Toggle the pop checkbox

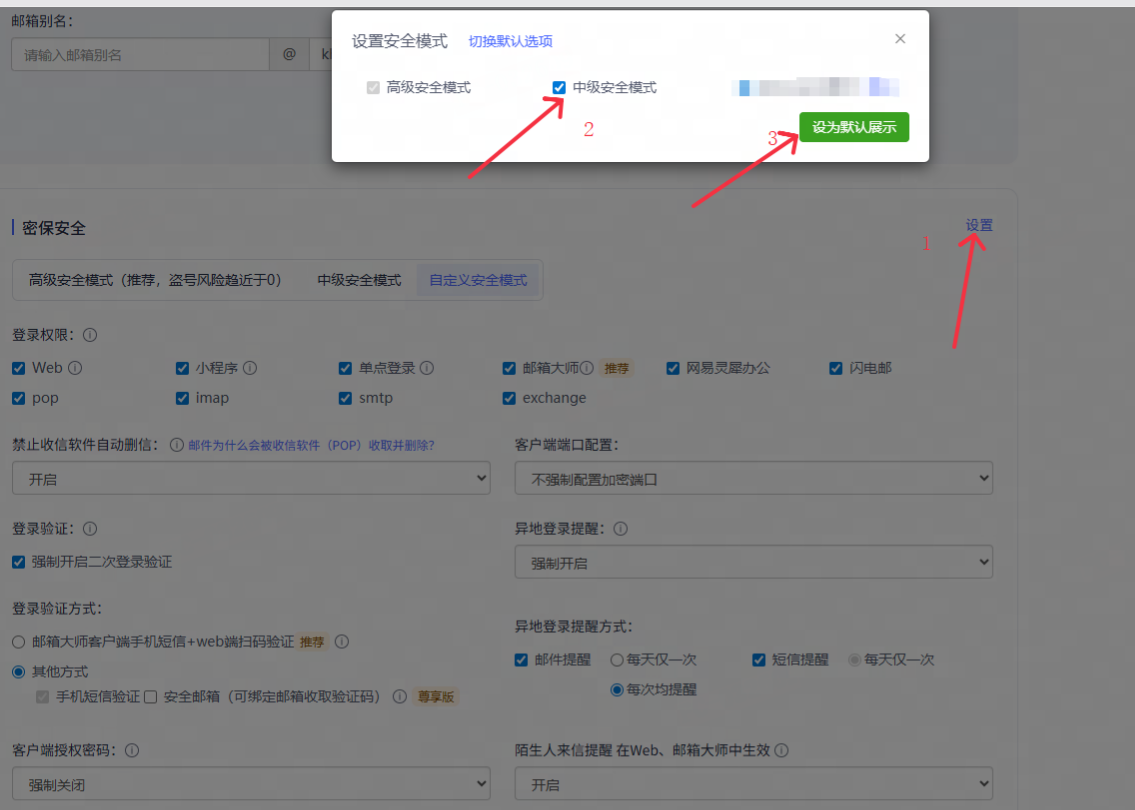[x=19, y=398]
